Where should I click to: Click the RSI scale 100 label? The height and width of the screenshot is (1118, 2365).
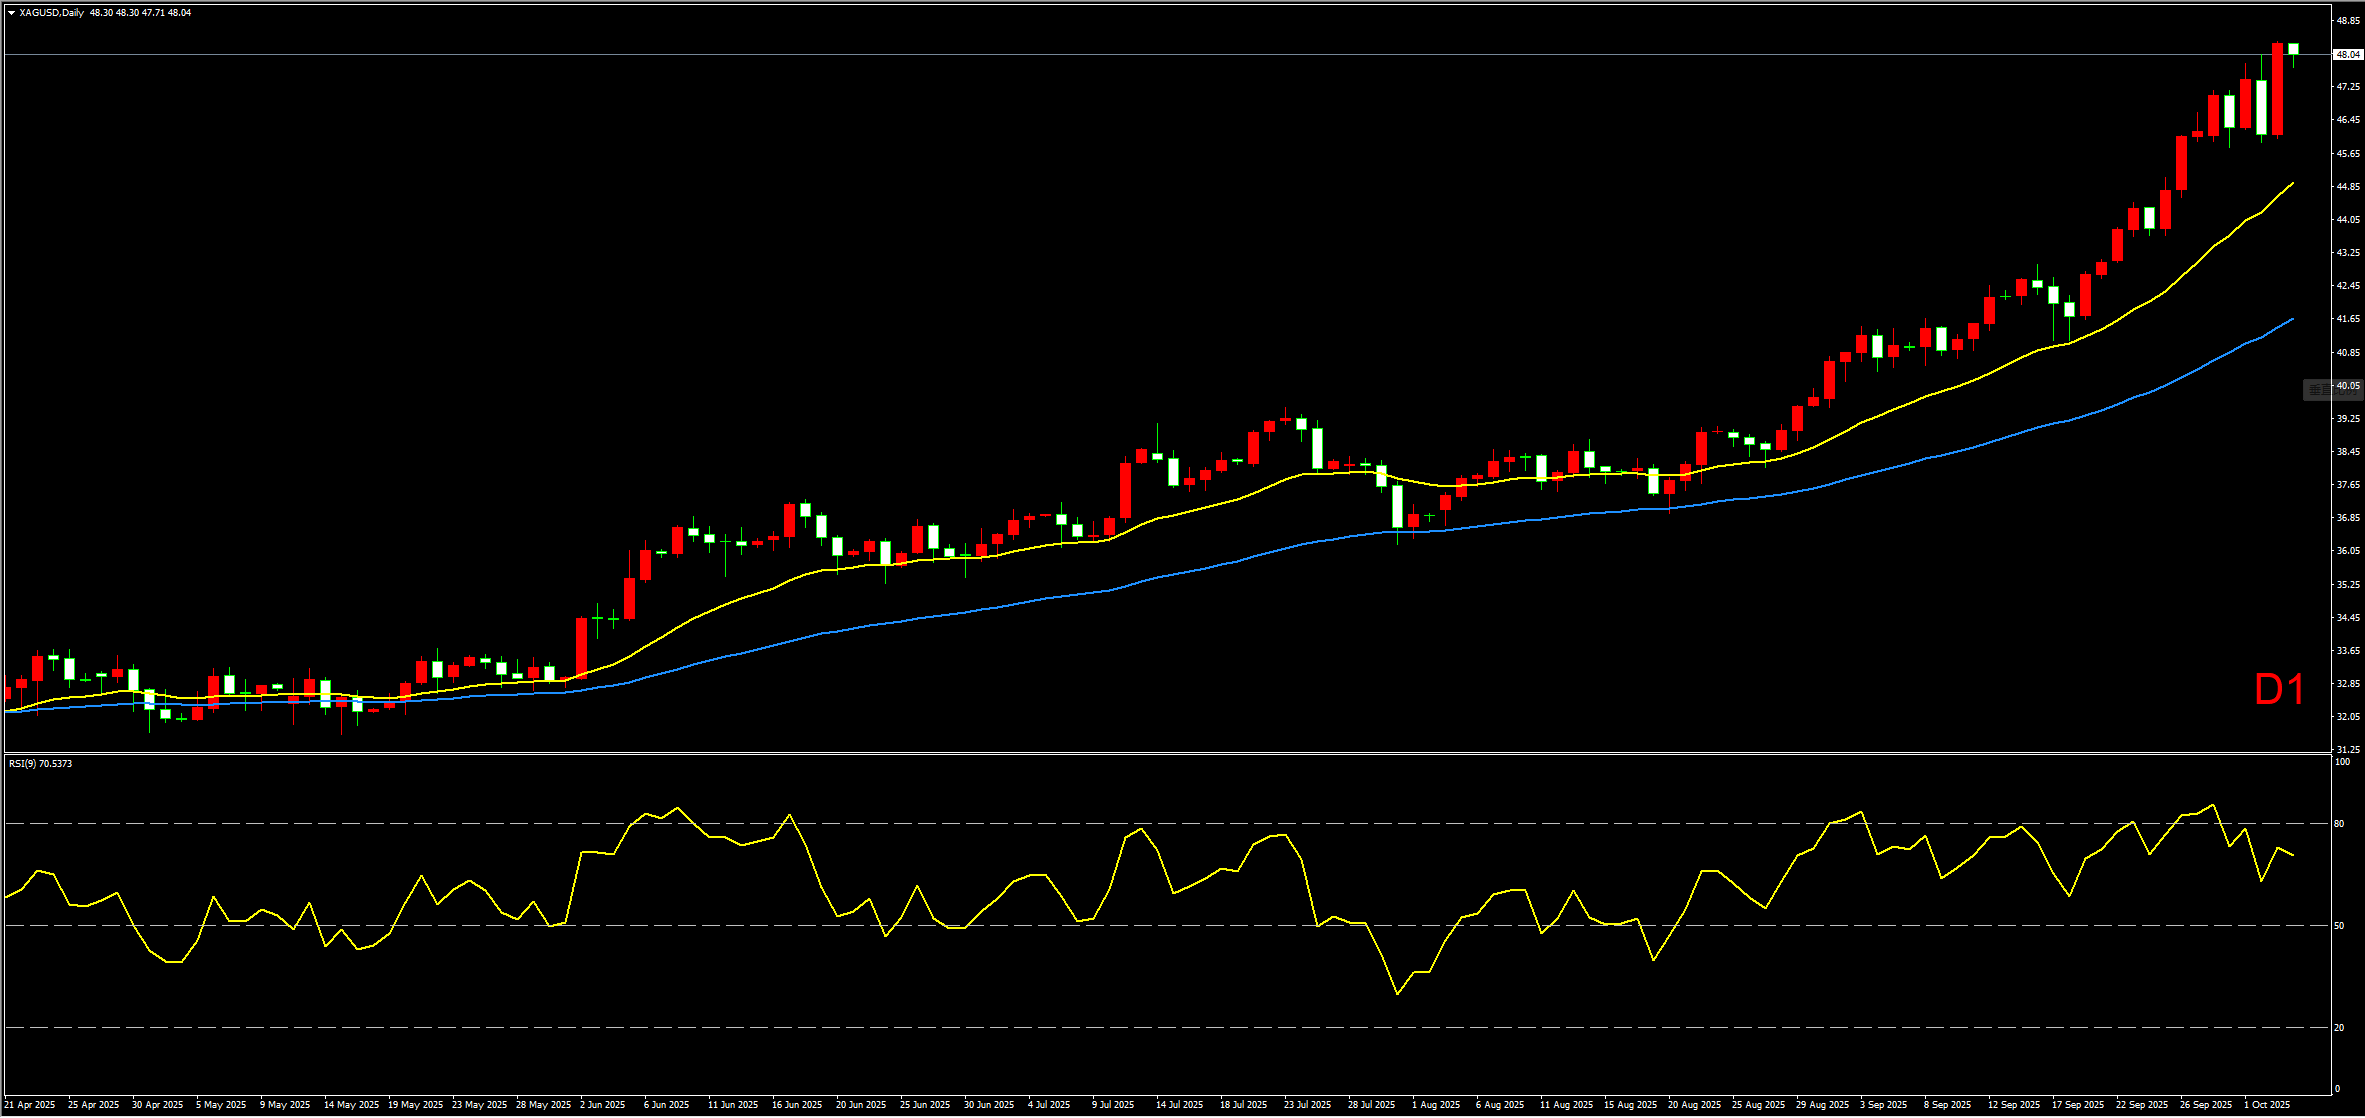(x=2341, y=762)
